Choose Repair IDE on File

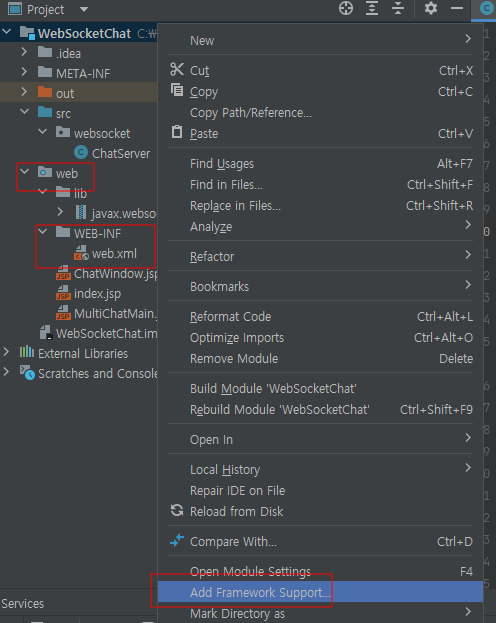coord(320,491)
